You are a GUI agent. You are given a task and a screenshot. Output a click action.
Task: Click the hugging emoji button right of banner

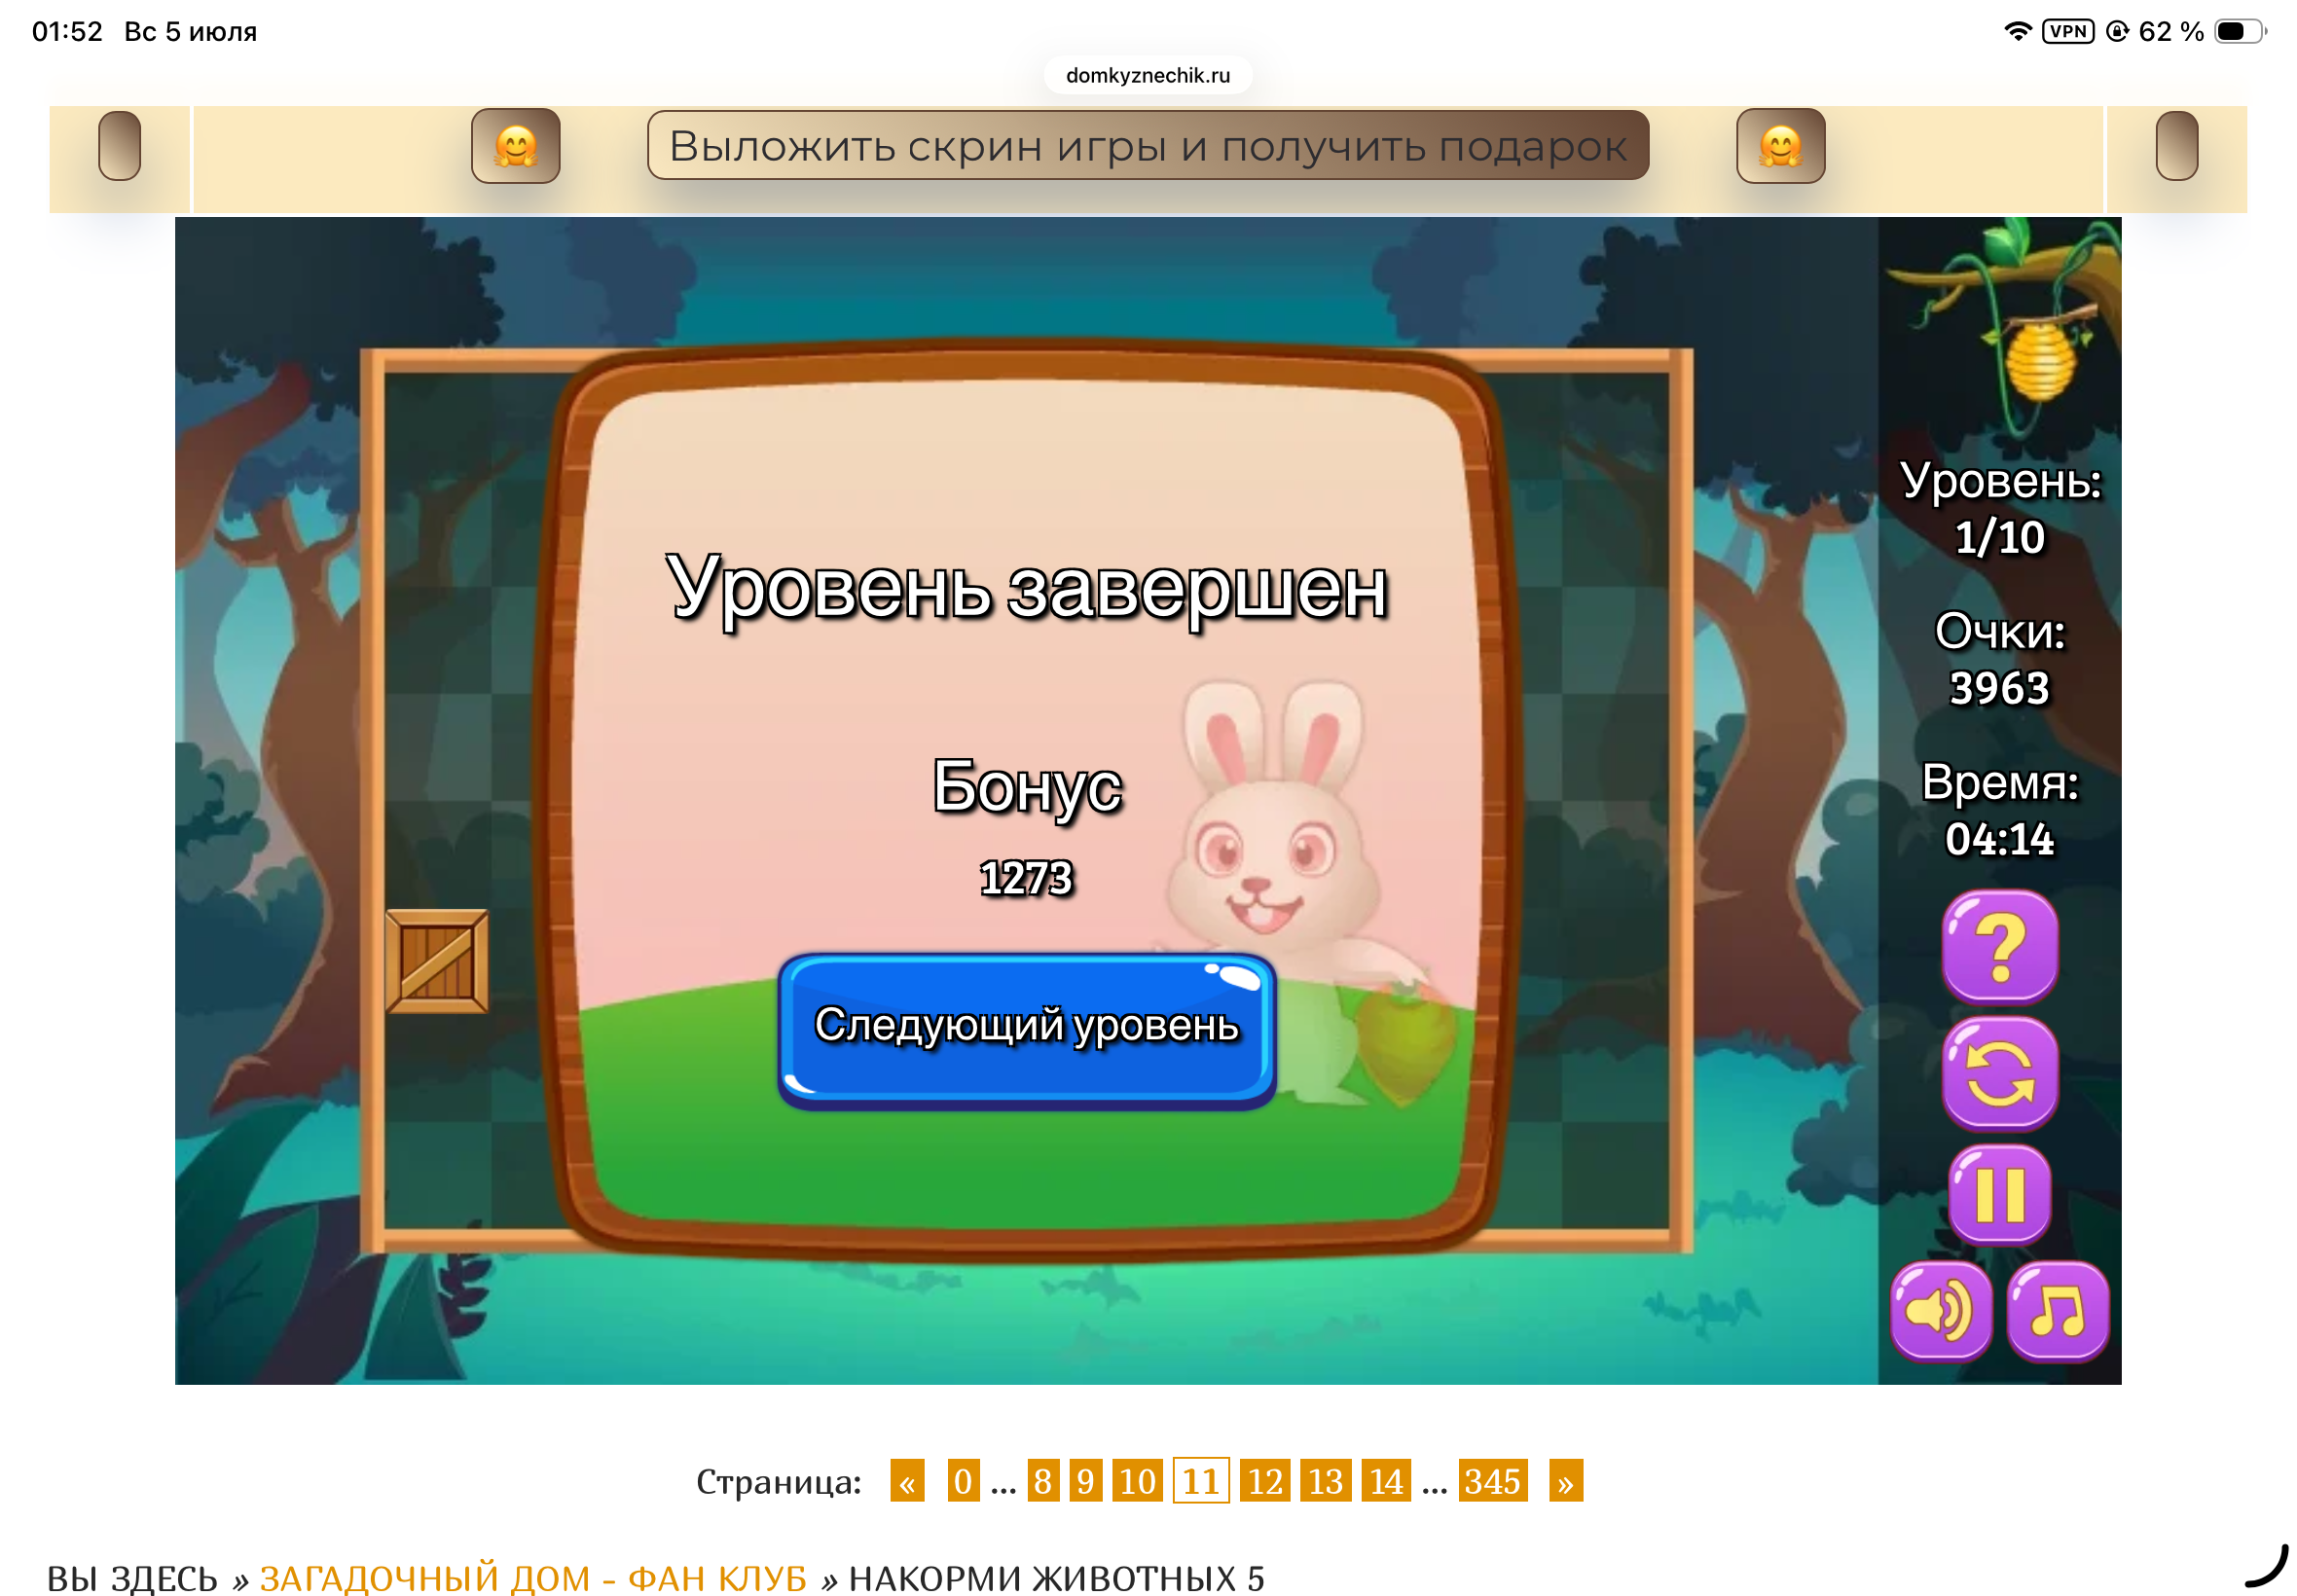click(1780, 146)
